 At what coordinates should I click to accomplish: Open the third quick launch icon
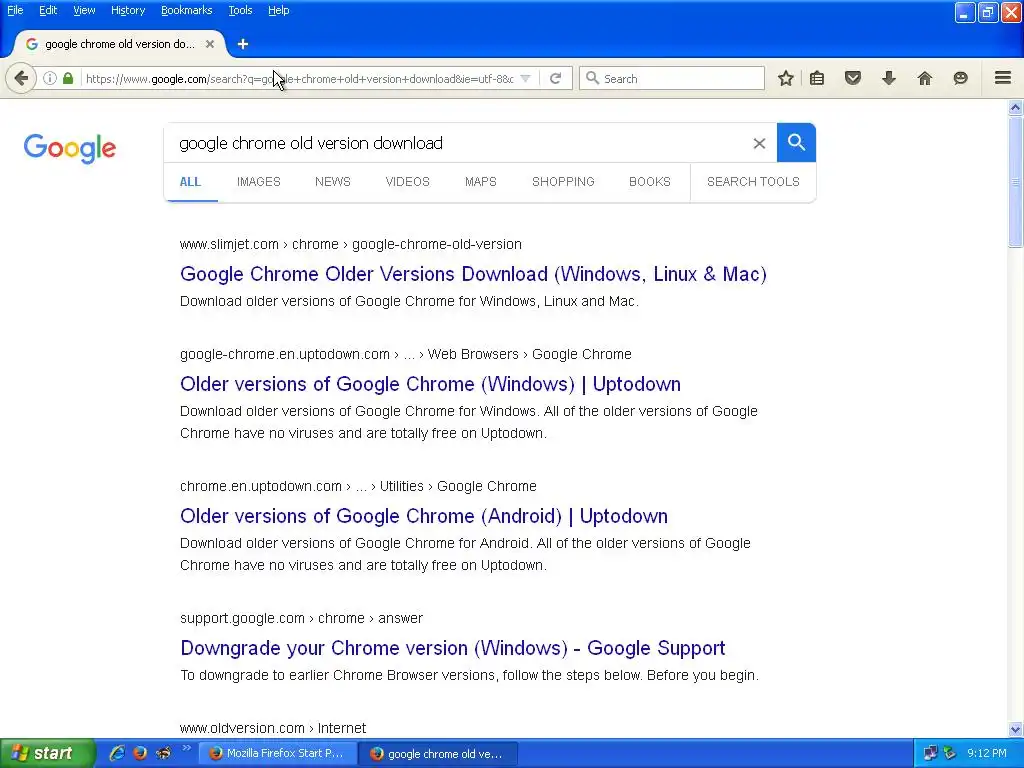[163, 753]
